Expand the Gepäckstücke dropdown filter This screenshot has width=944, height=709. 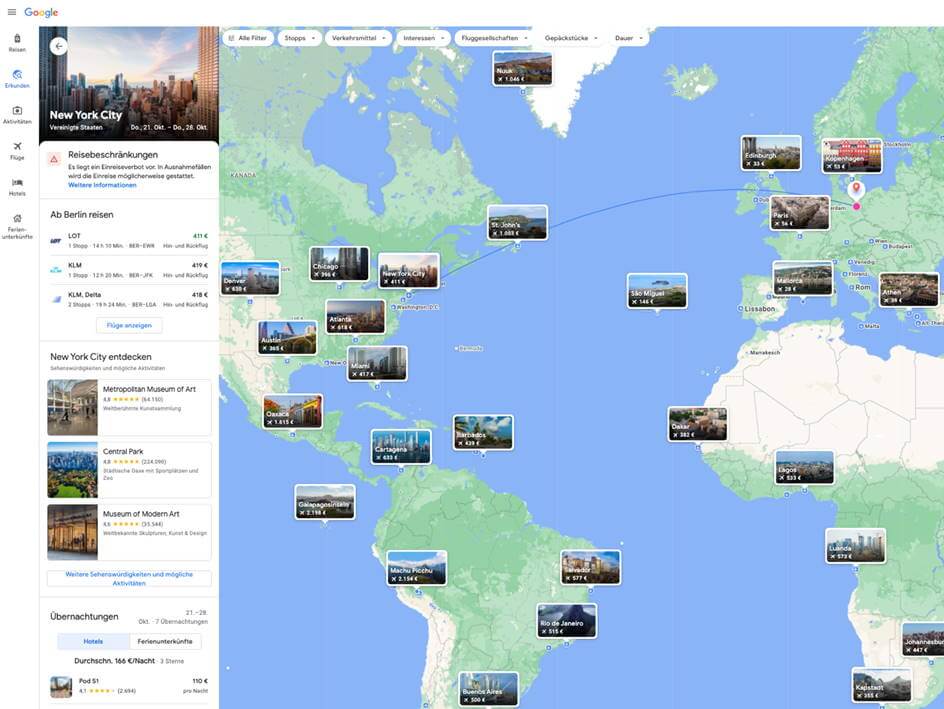(x=571, y=38)
